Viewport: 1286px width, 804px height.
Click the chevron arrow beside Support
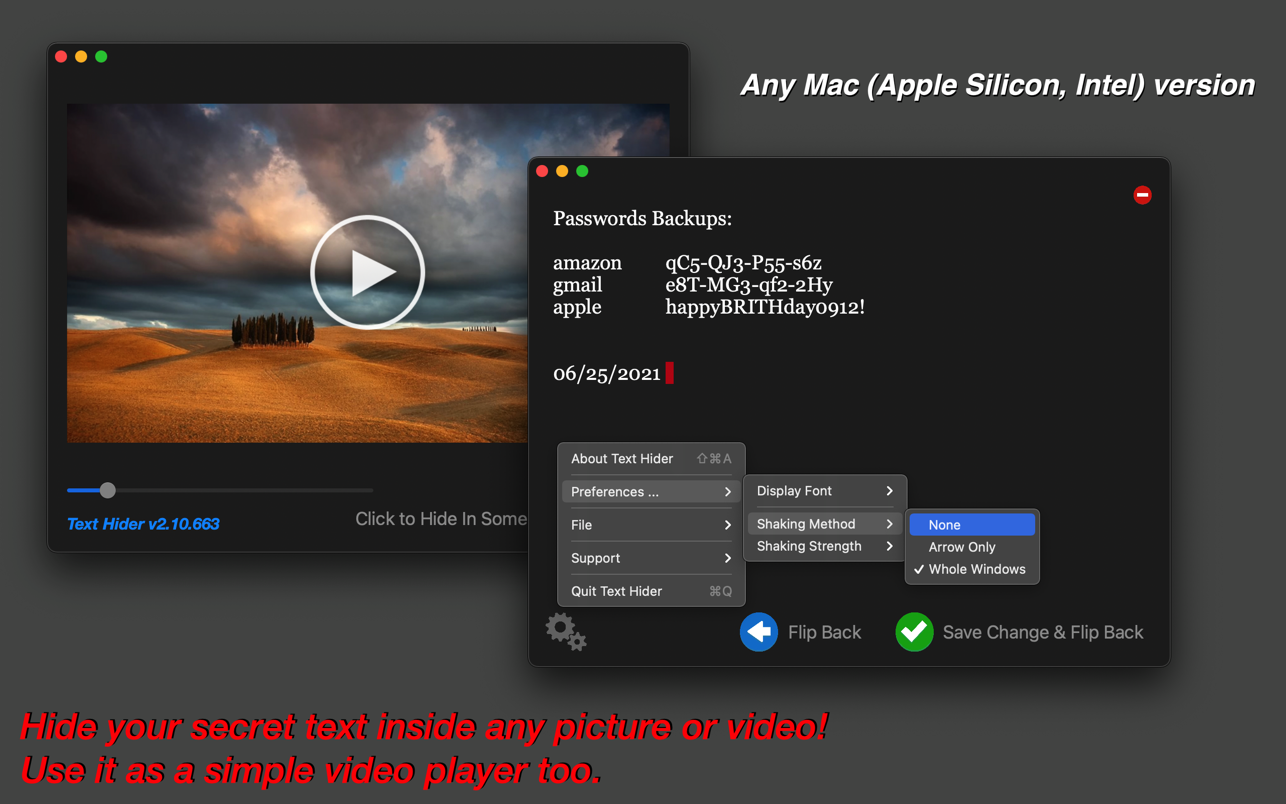(727, 558)
